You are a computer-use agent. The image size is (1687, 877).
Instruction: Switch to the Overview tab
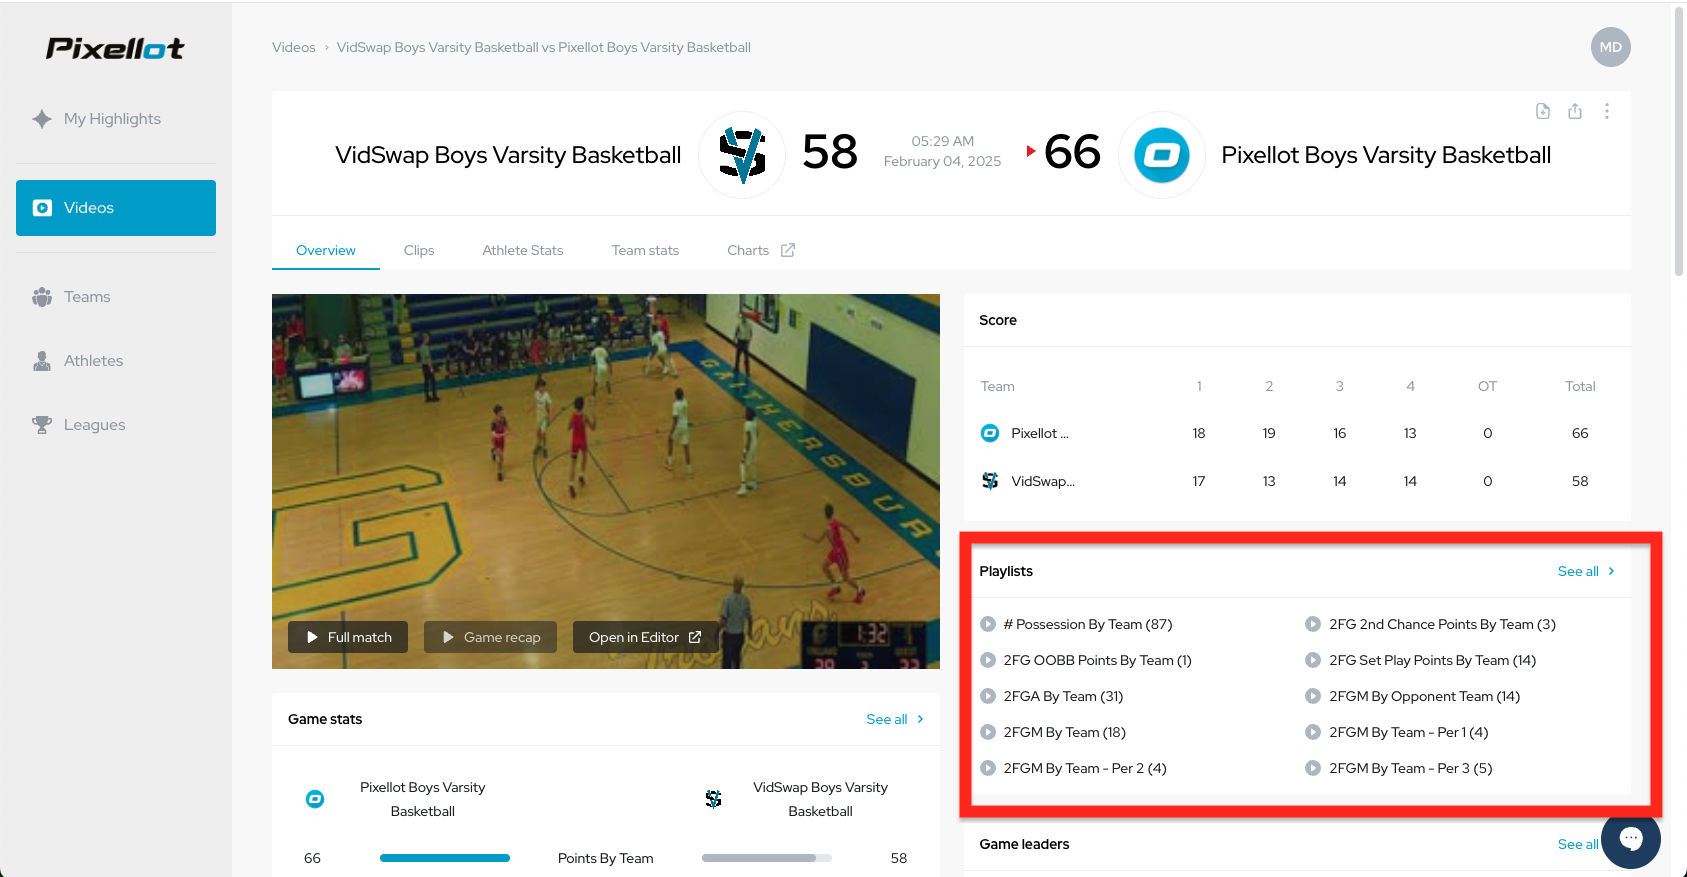[x=326, y=250]
